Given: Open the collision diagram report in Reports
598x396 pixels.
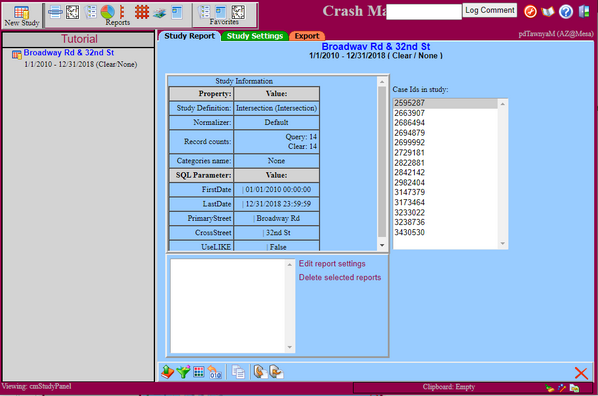Looking at the screenshot, I should [72, 12].
